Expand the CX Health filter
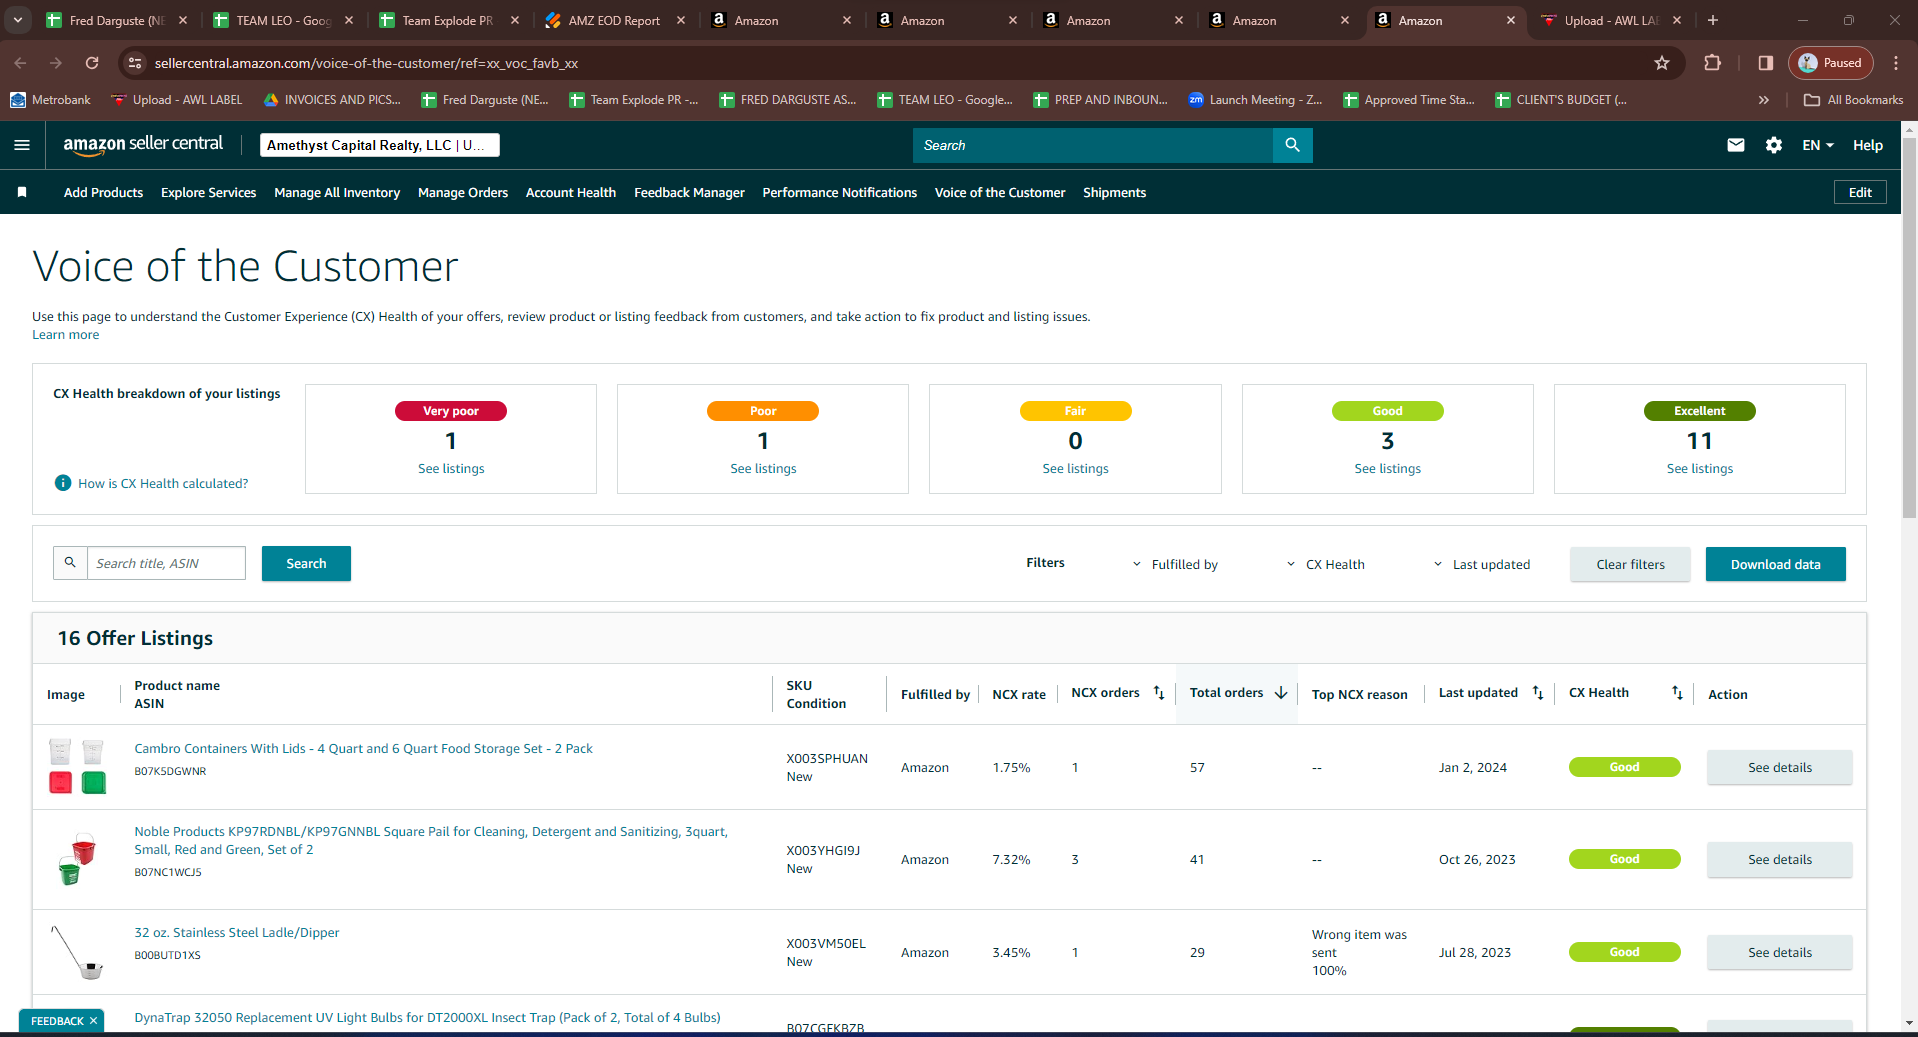 (x=1325, y=564)
